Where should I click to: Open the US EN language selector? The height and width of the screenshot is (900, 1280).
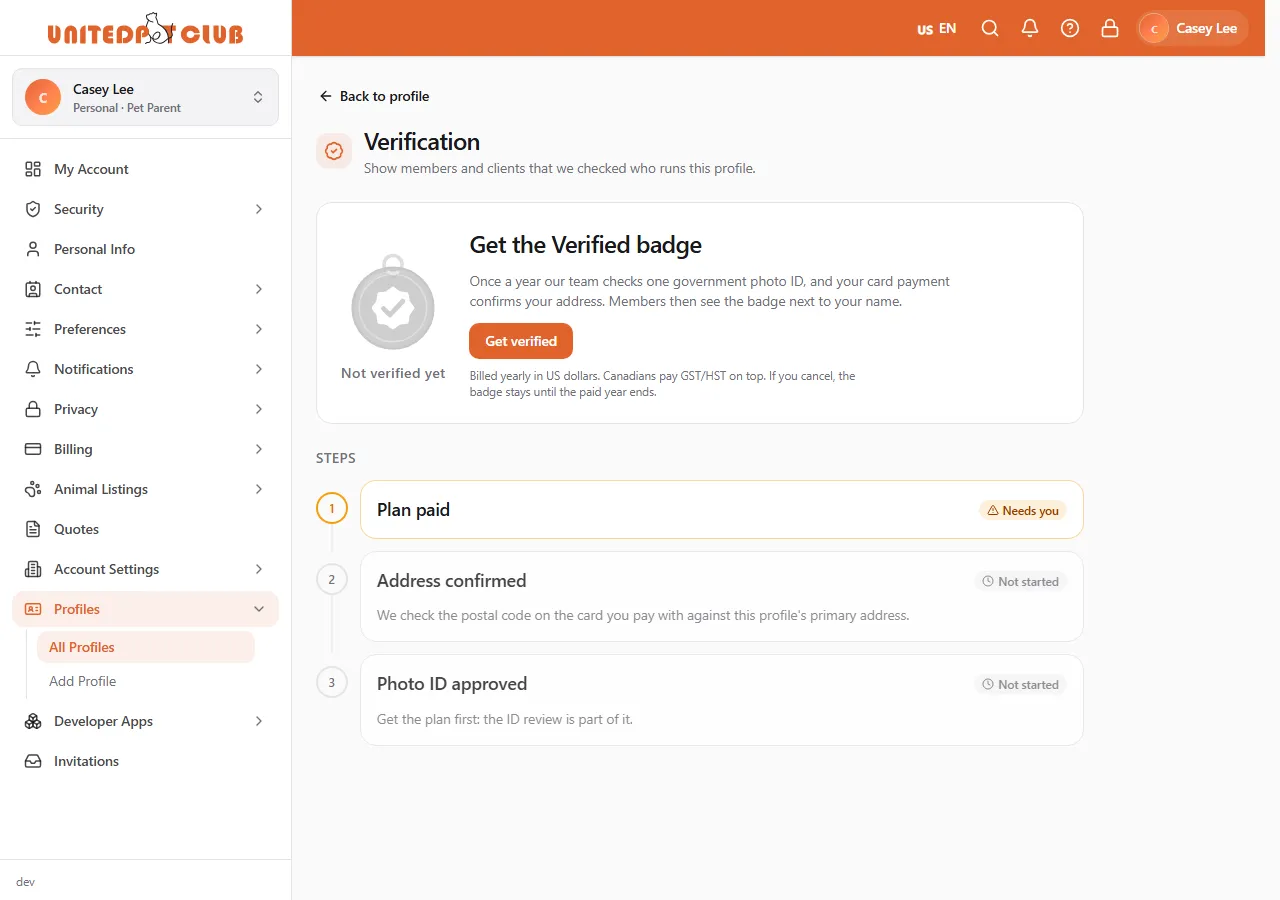click(937, 29)
